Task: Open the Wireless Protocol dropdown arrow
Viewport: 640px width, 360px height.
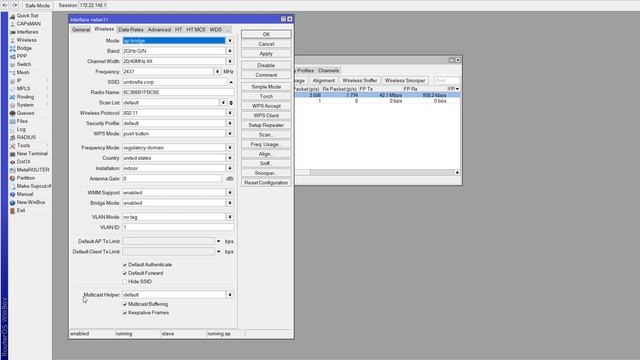Action: click(x=230, y=113)
